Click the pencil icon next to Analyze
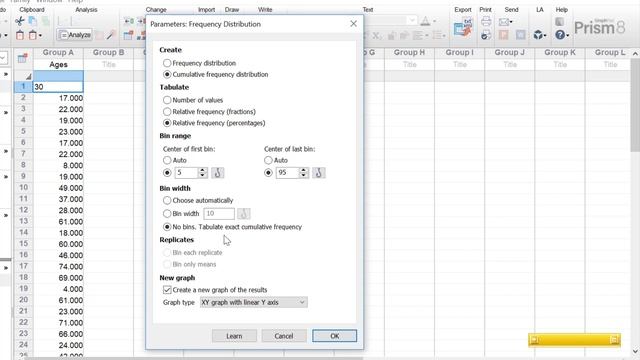Viewport: 640px width, 360px height. (x=111, y=36)
